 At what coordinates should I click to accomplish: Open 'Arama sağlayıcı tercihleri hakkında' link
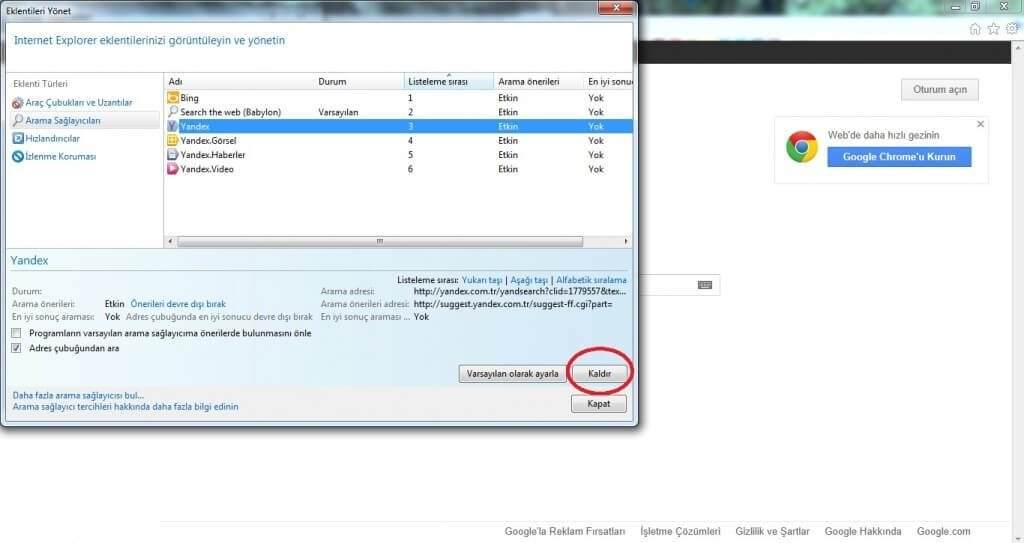(125, 406)
